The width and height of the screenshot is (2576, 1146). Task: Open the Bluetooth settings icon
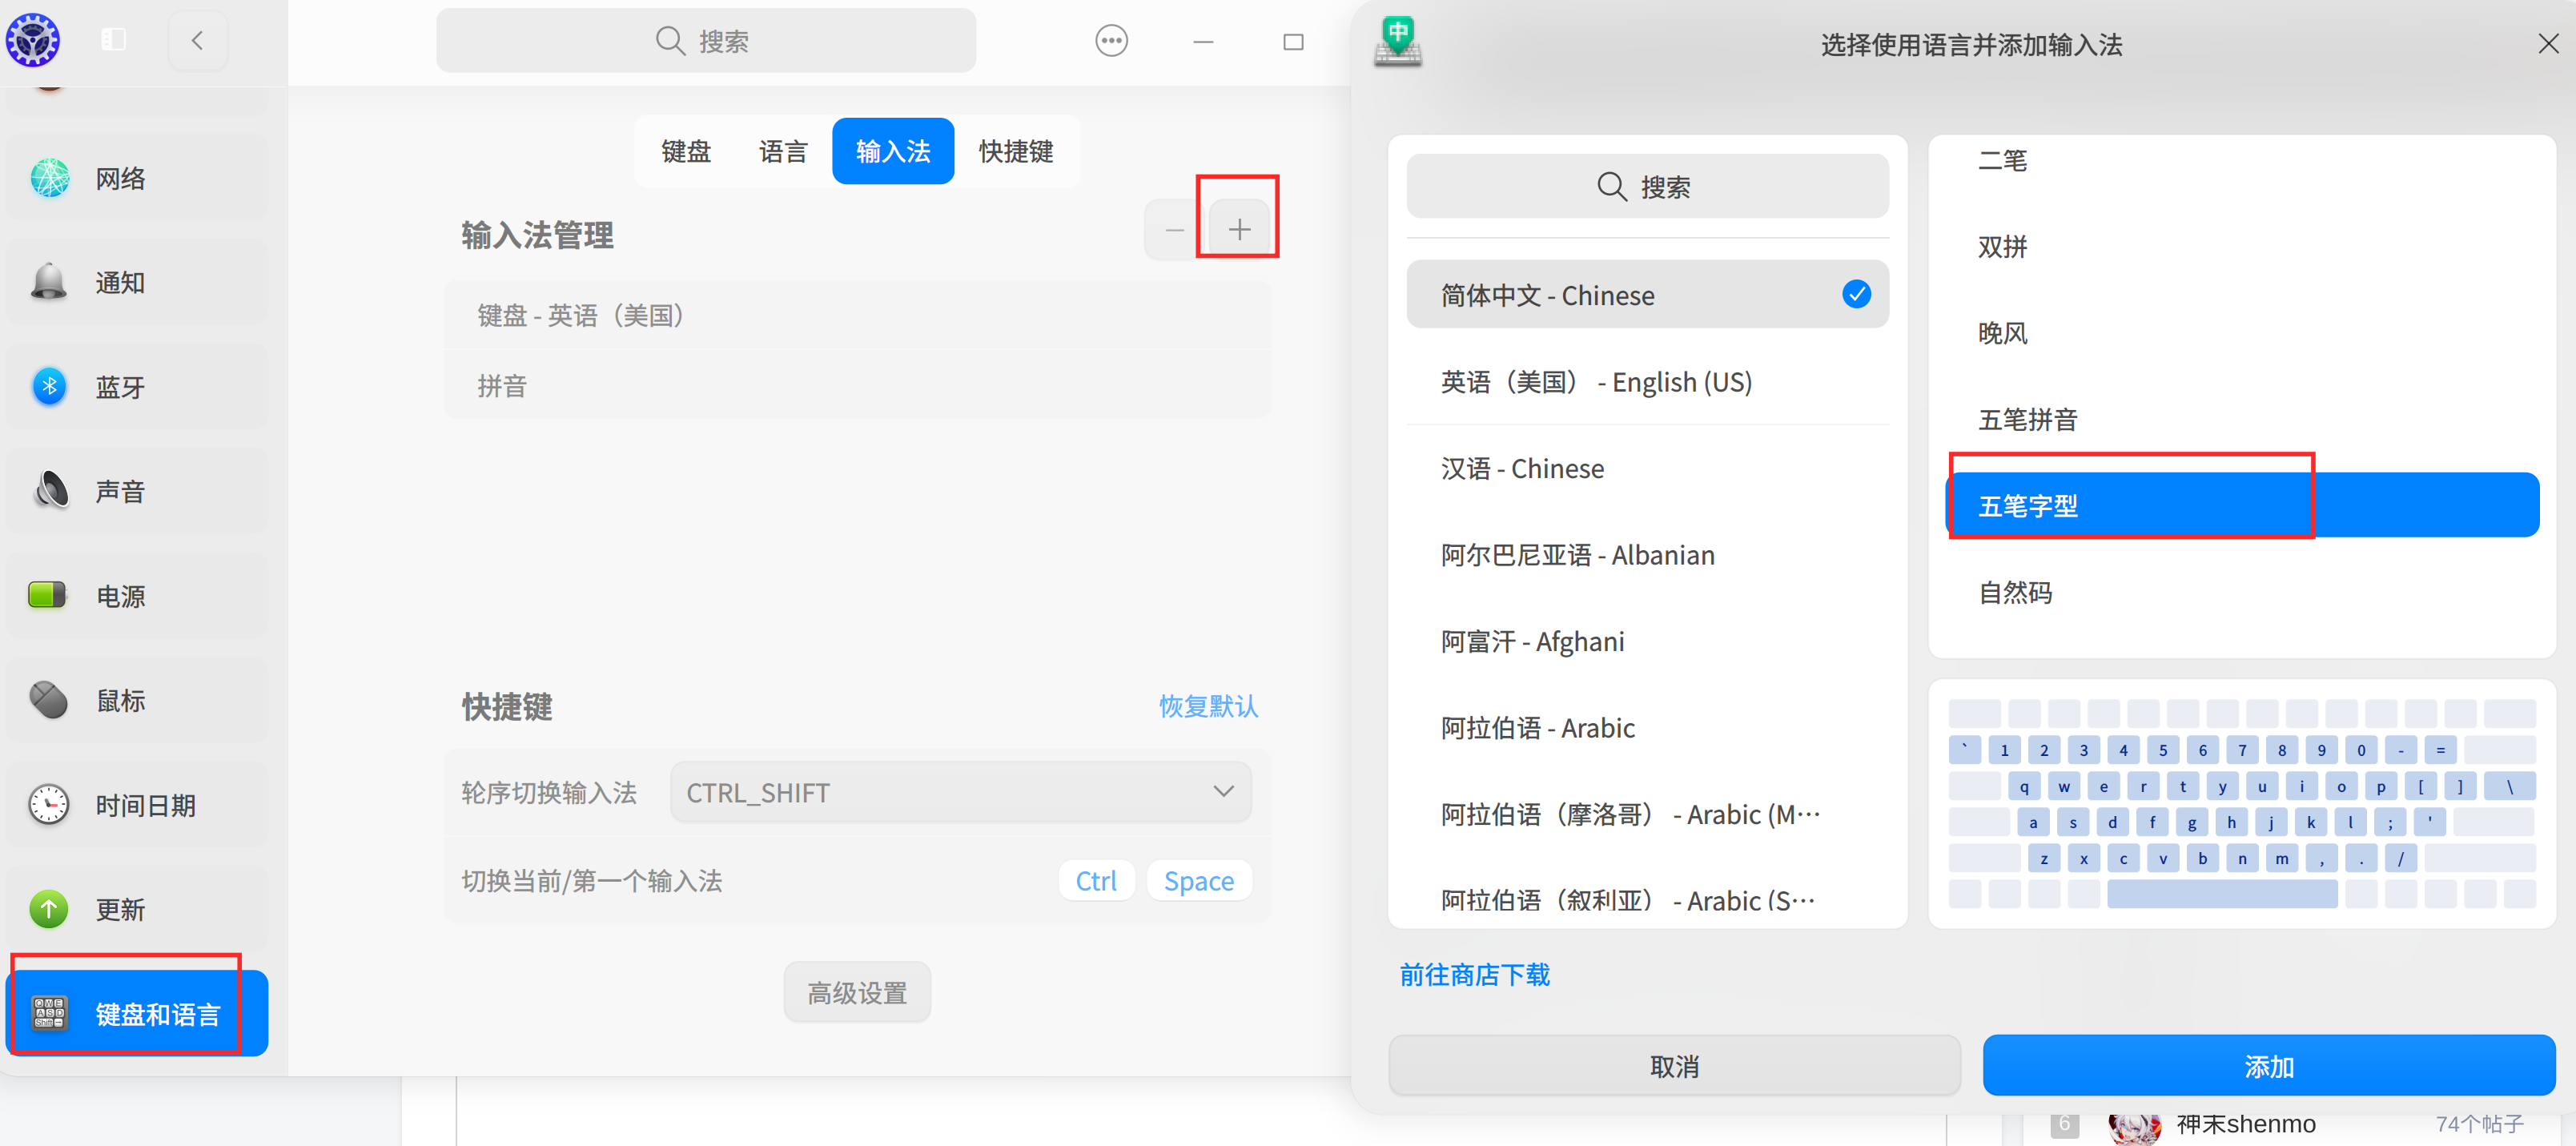[x=49, y=387]
